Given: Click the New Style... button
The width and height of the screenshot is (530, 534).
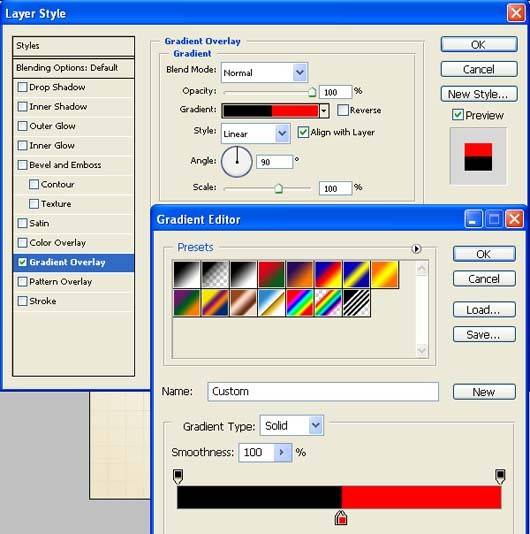Looking at the screenshot, I should [x=479, y=94].
